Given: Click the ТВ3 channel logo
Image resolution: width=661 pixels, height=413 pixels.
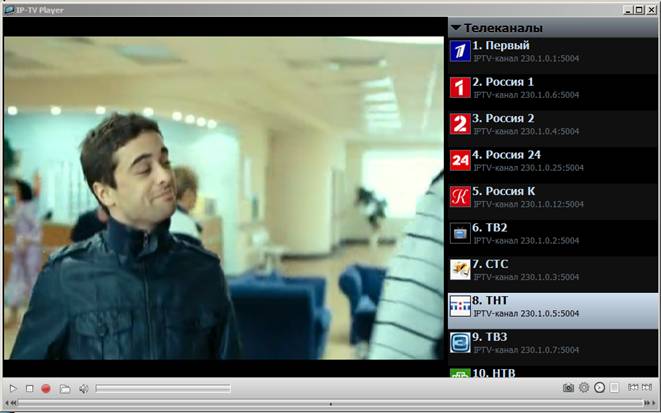Looking at the screenshot, I should pyautogui.click(x=460, y=343).
